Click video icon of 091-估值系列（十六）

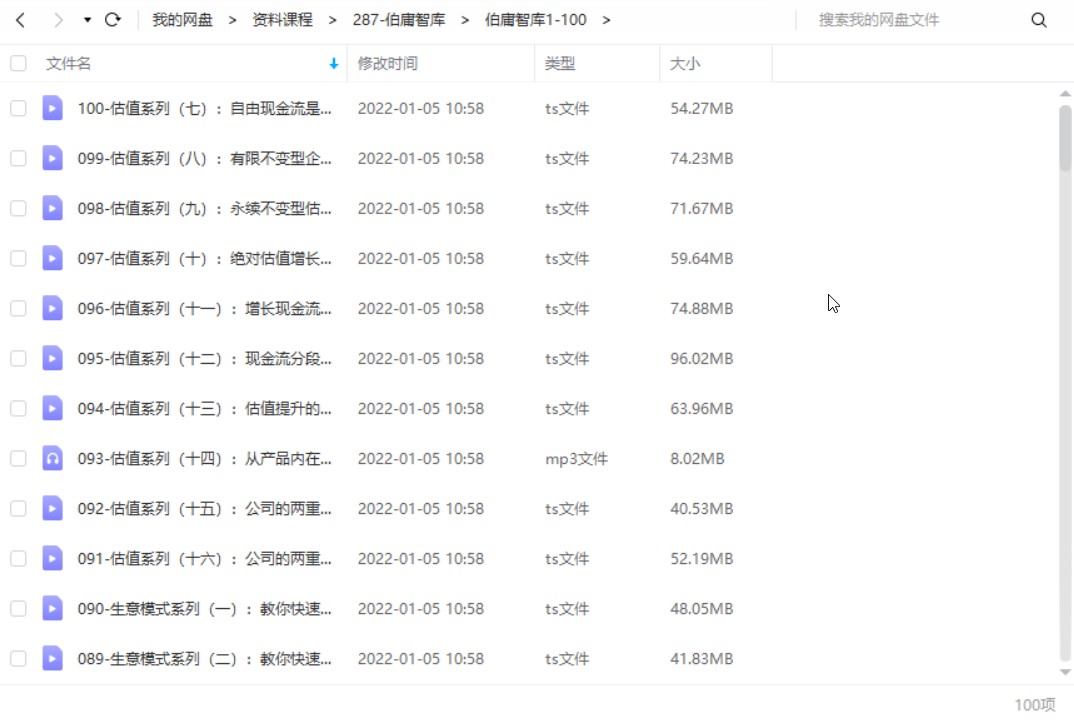52,558
